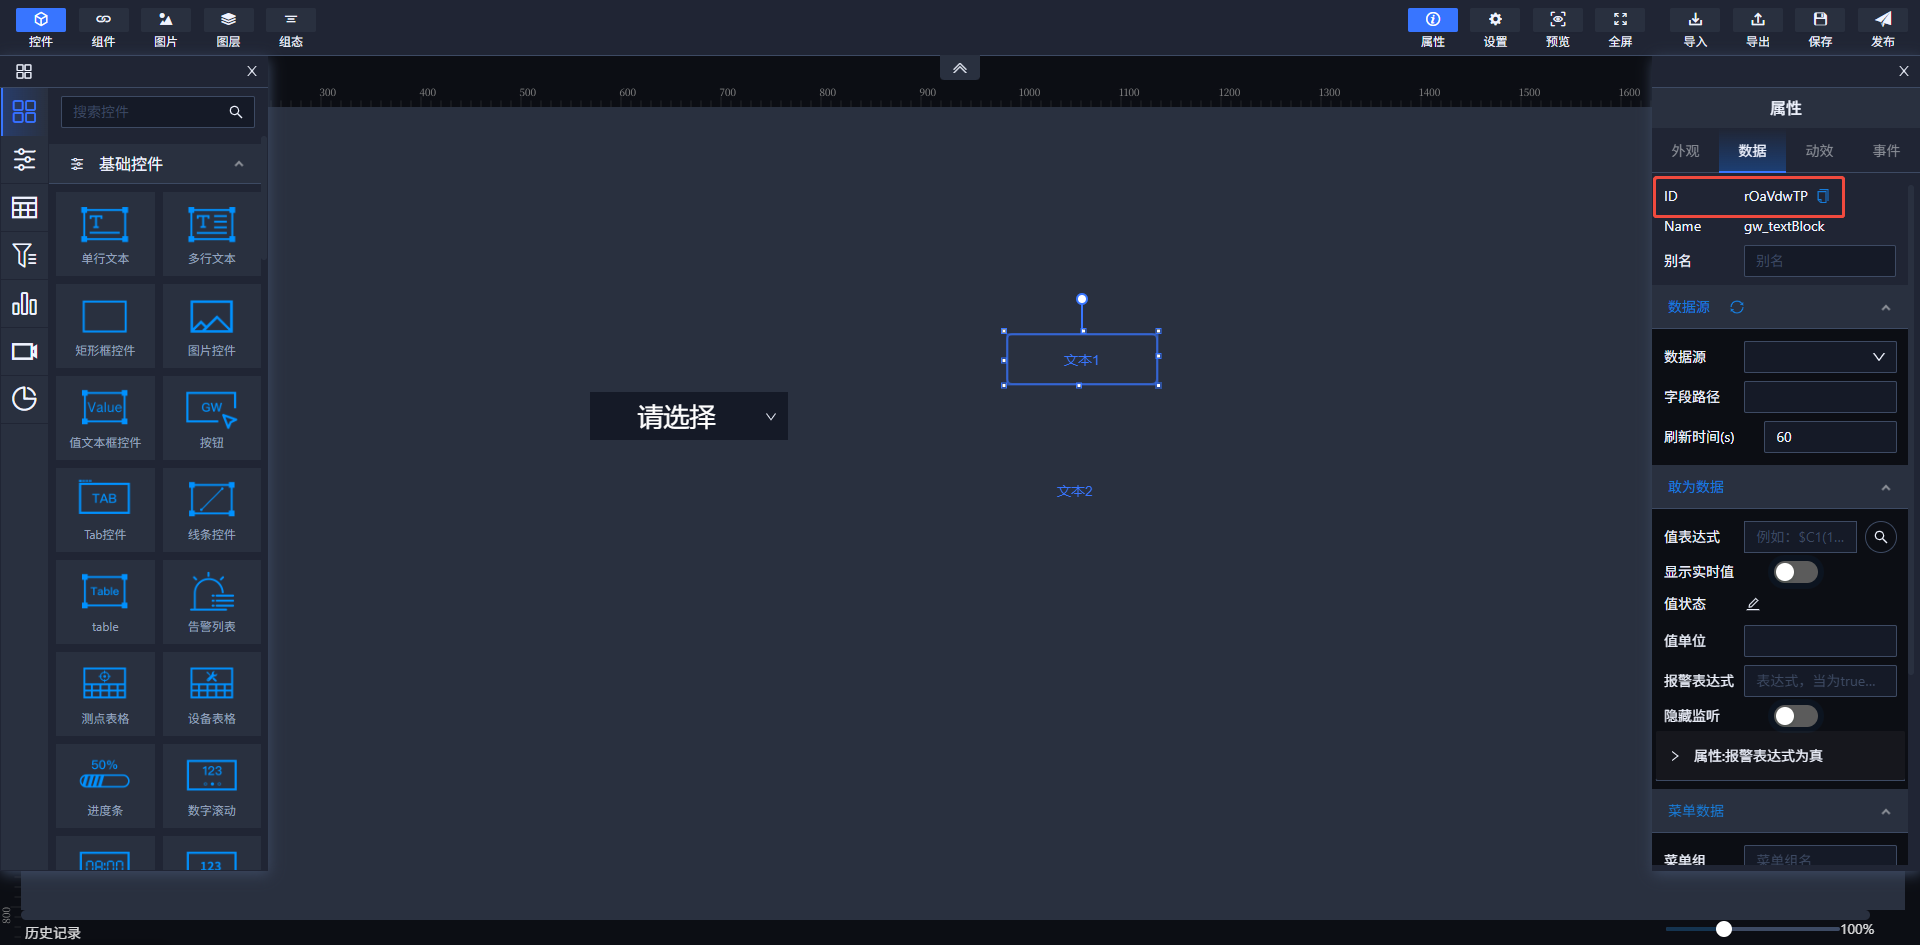Select the 文本1 element on canvas

coord(1081,359)
